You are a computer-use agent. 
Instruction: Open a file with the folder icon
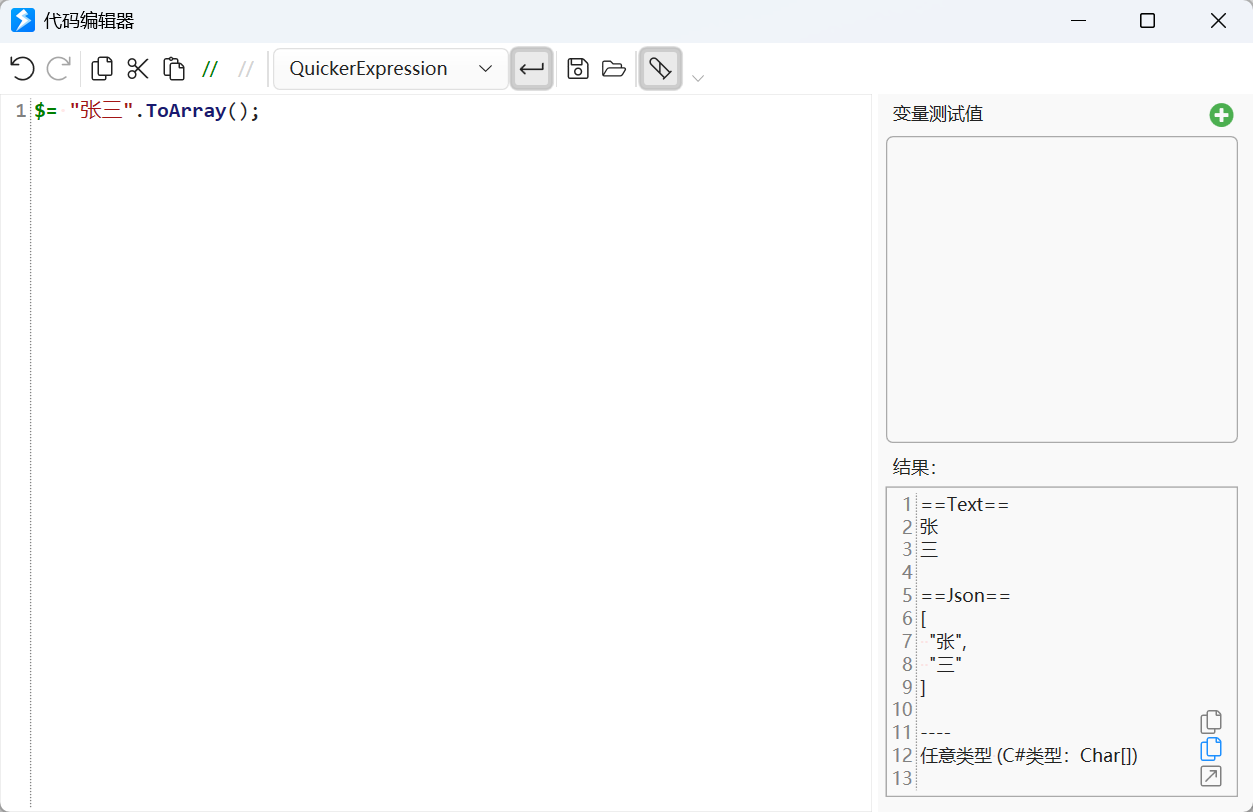click(x=613, y=69)
